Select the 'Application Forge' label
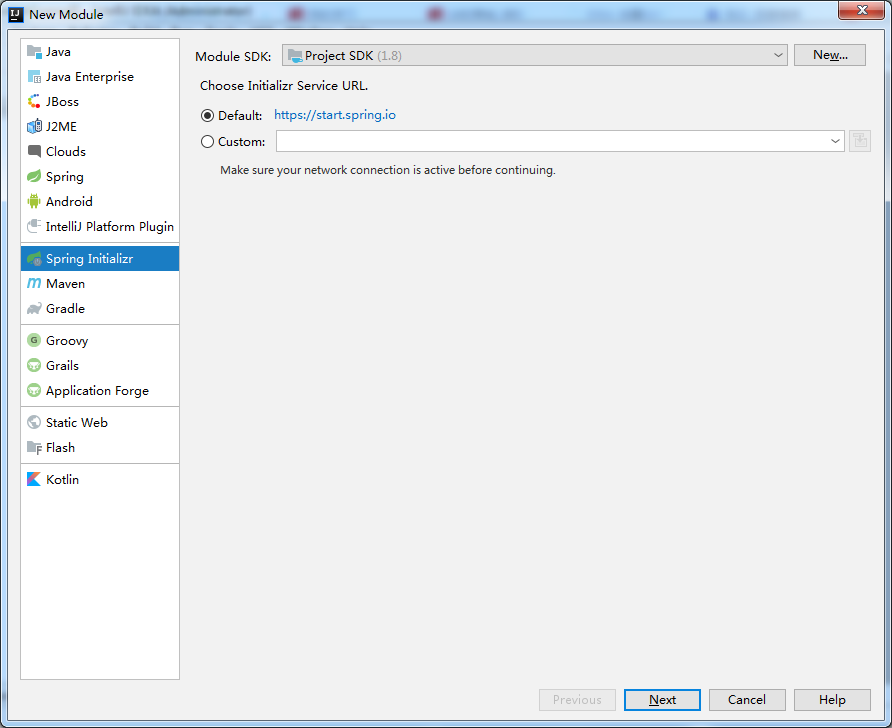The width and height of the screenshot is (892, 728). coord(97,391)
